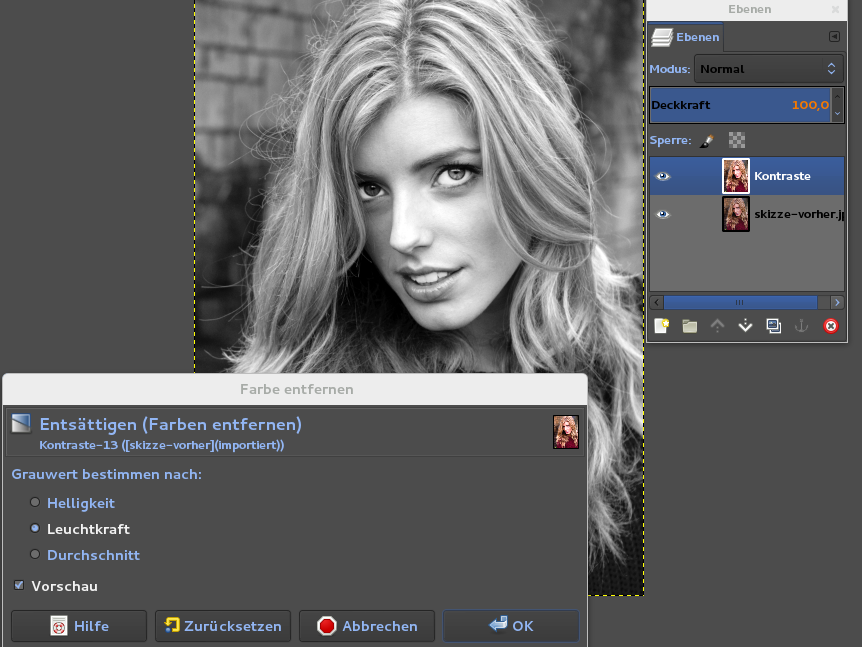862x647 pixels.
Task: Lock the alpha channel checkerboard icon
Action: 737,141
